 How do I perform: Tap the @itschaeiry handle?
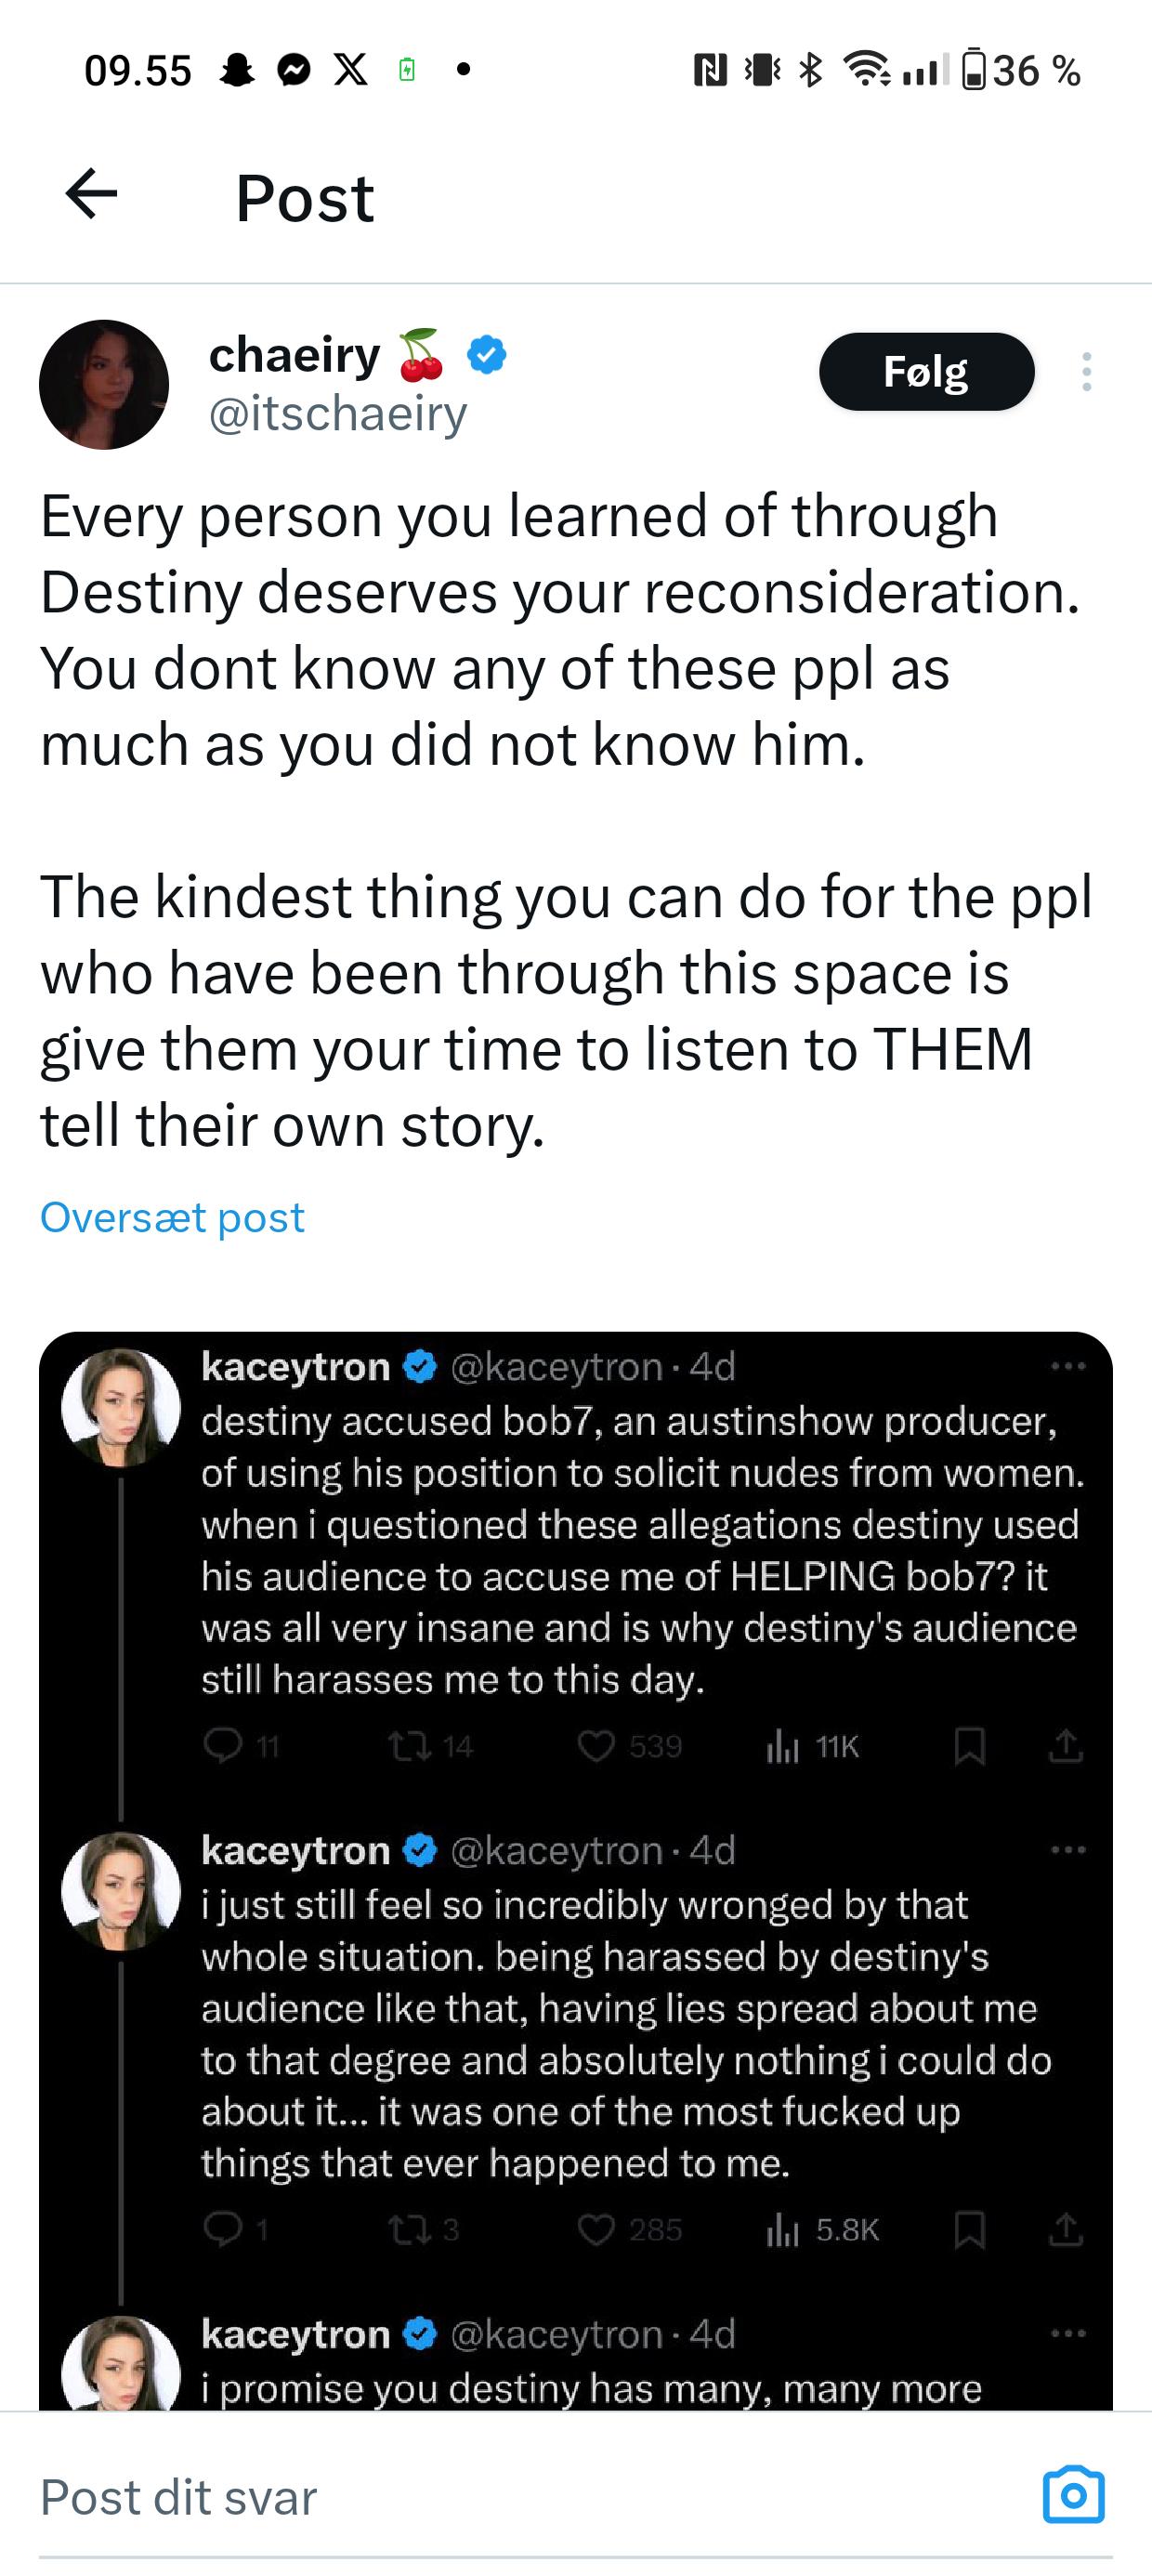pyautogui.click(x=338, y=414)
